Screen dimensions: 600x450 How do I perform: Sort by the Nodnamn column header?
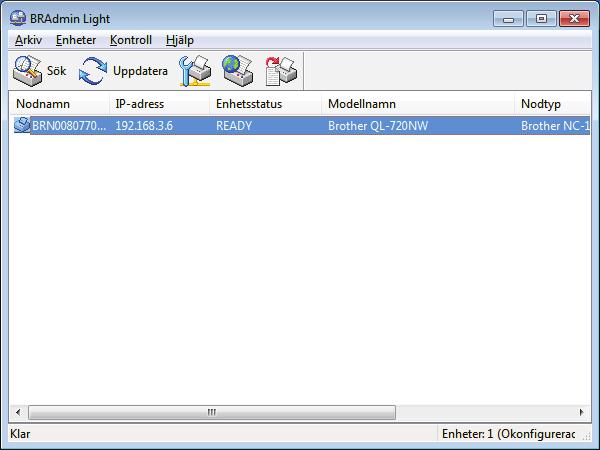59,104
